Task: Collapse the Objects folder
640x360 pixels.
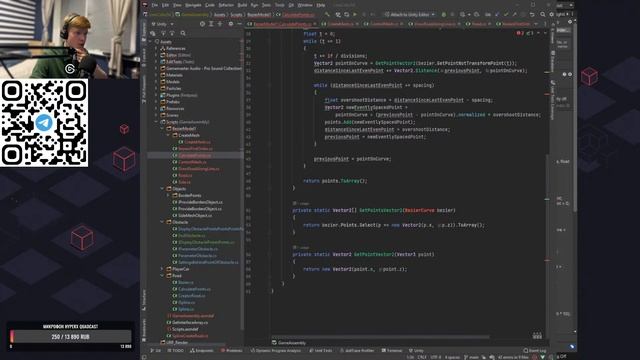Action: pos(162,189)
